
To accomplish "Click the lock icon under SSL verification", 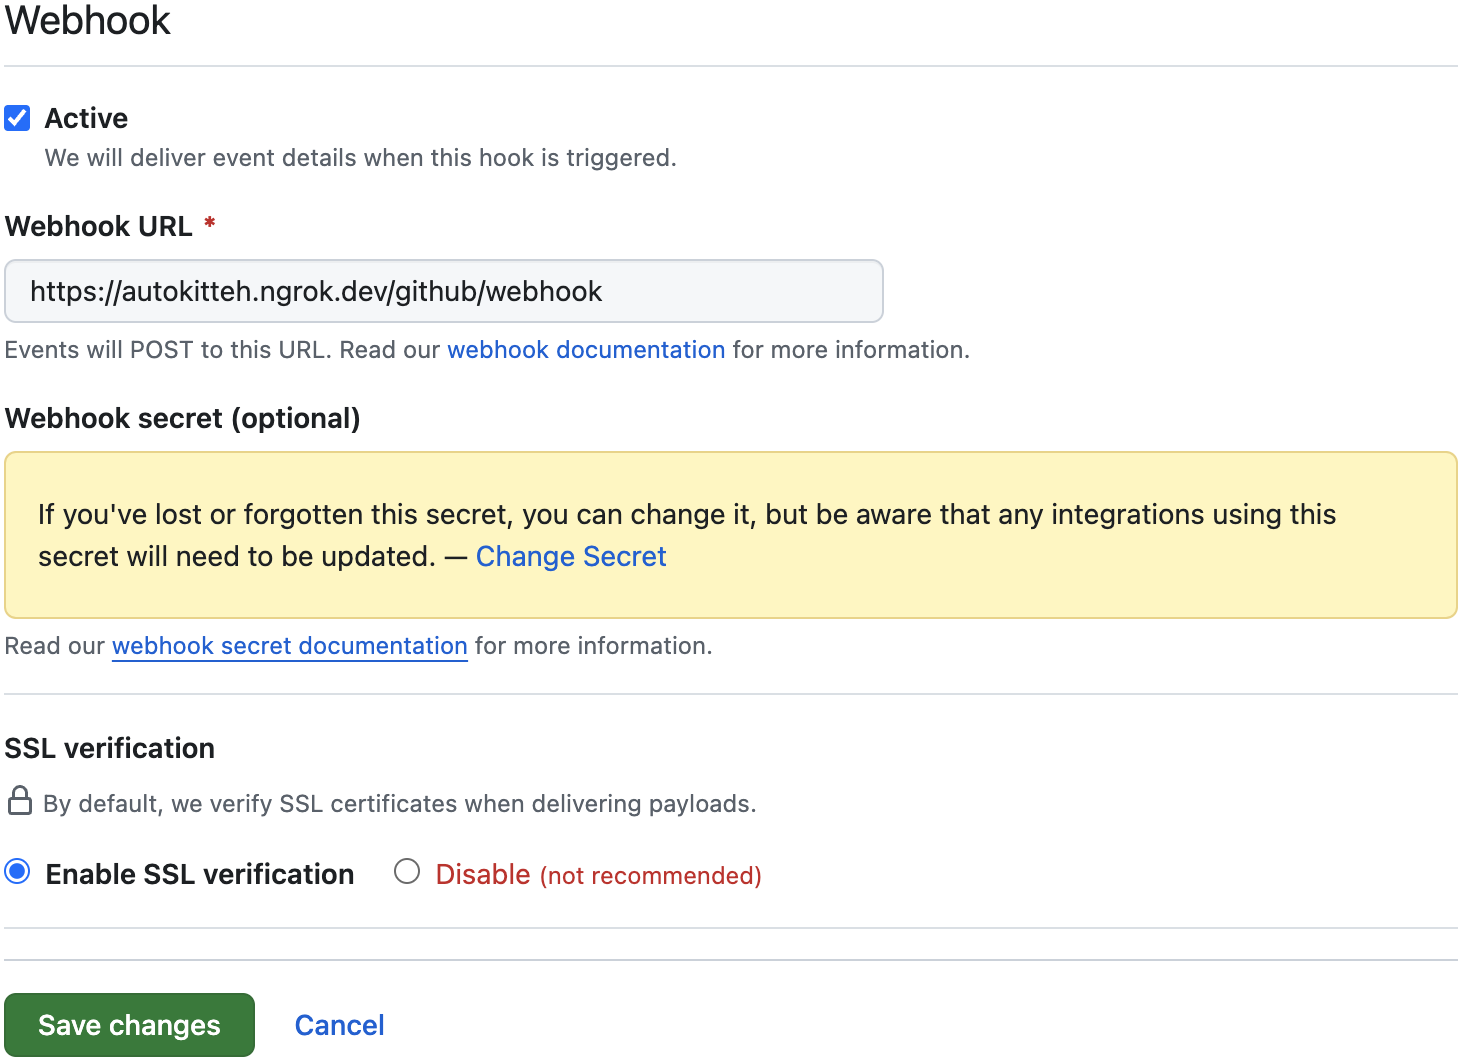I will [20, 801].
